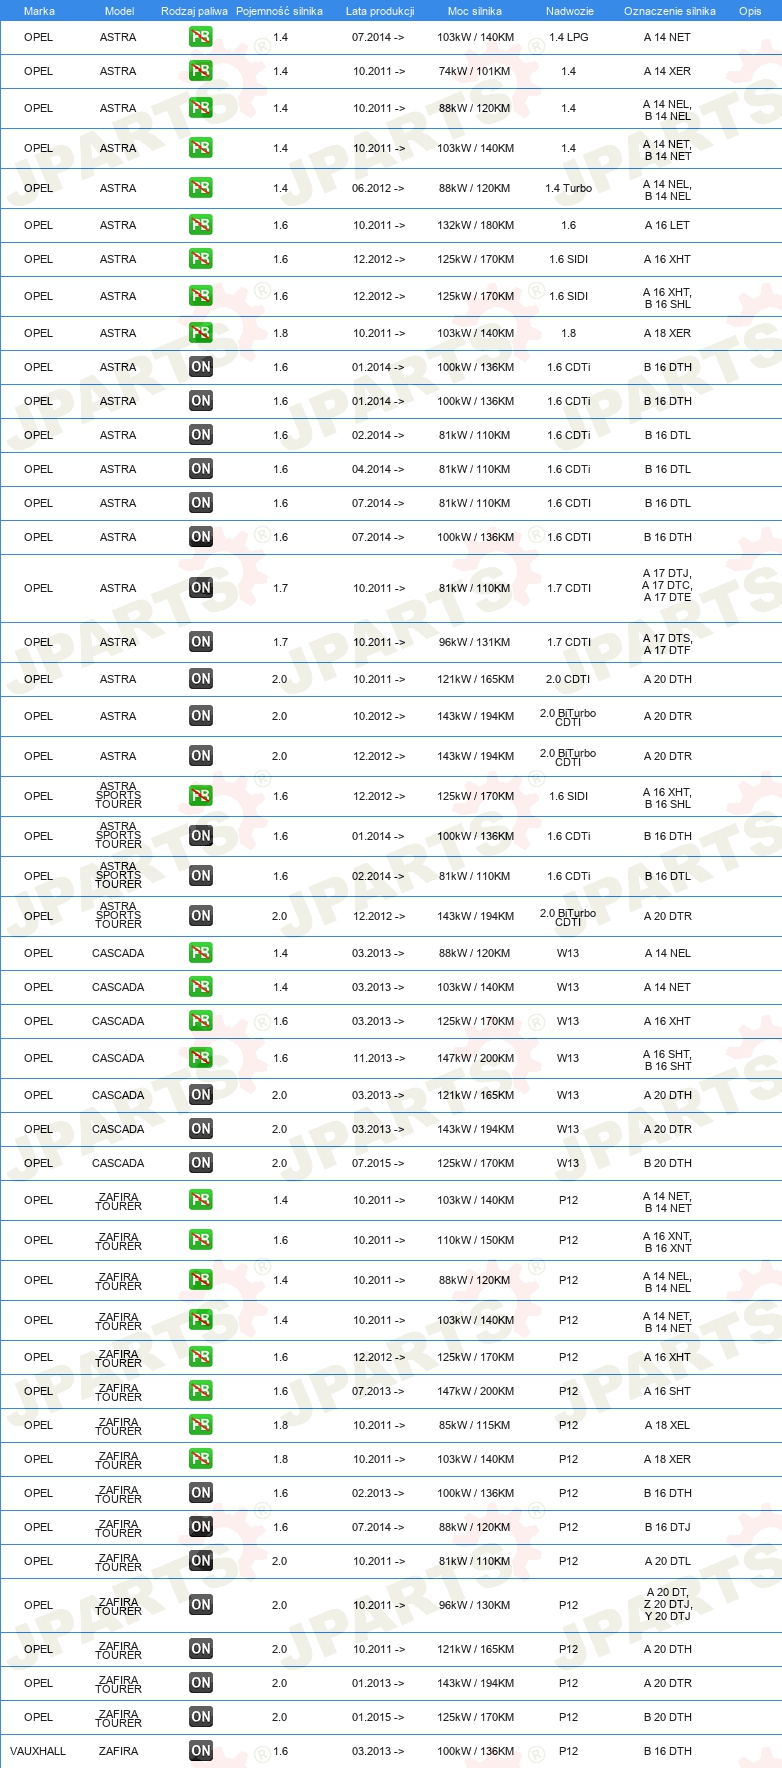The height and width of the screenshot is (1768, 782).
Task: Click the Opis column header
Action: tap(750, 11)
